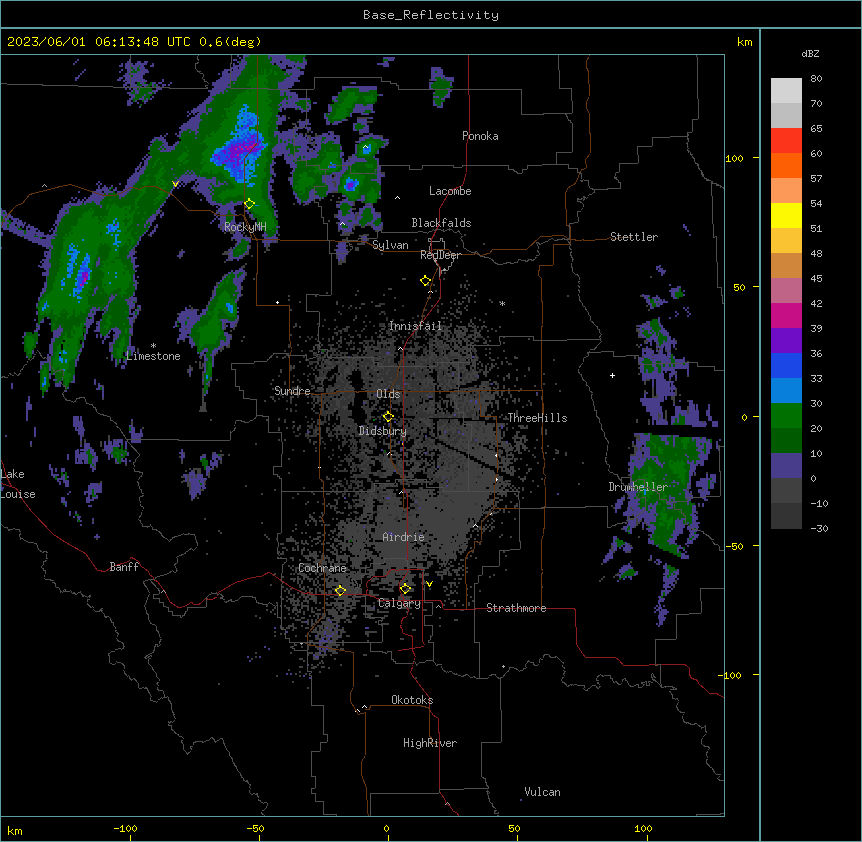Select the yellow diamond marker between Olds and Didsbury

(x=388, y=416)
